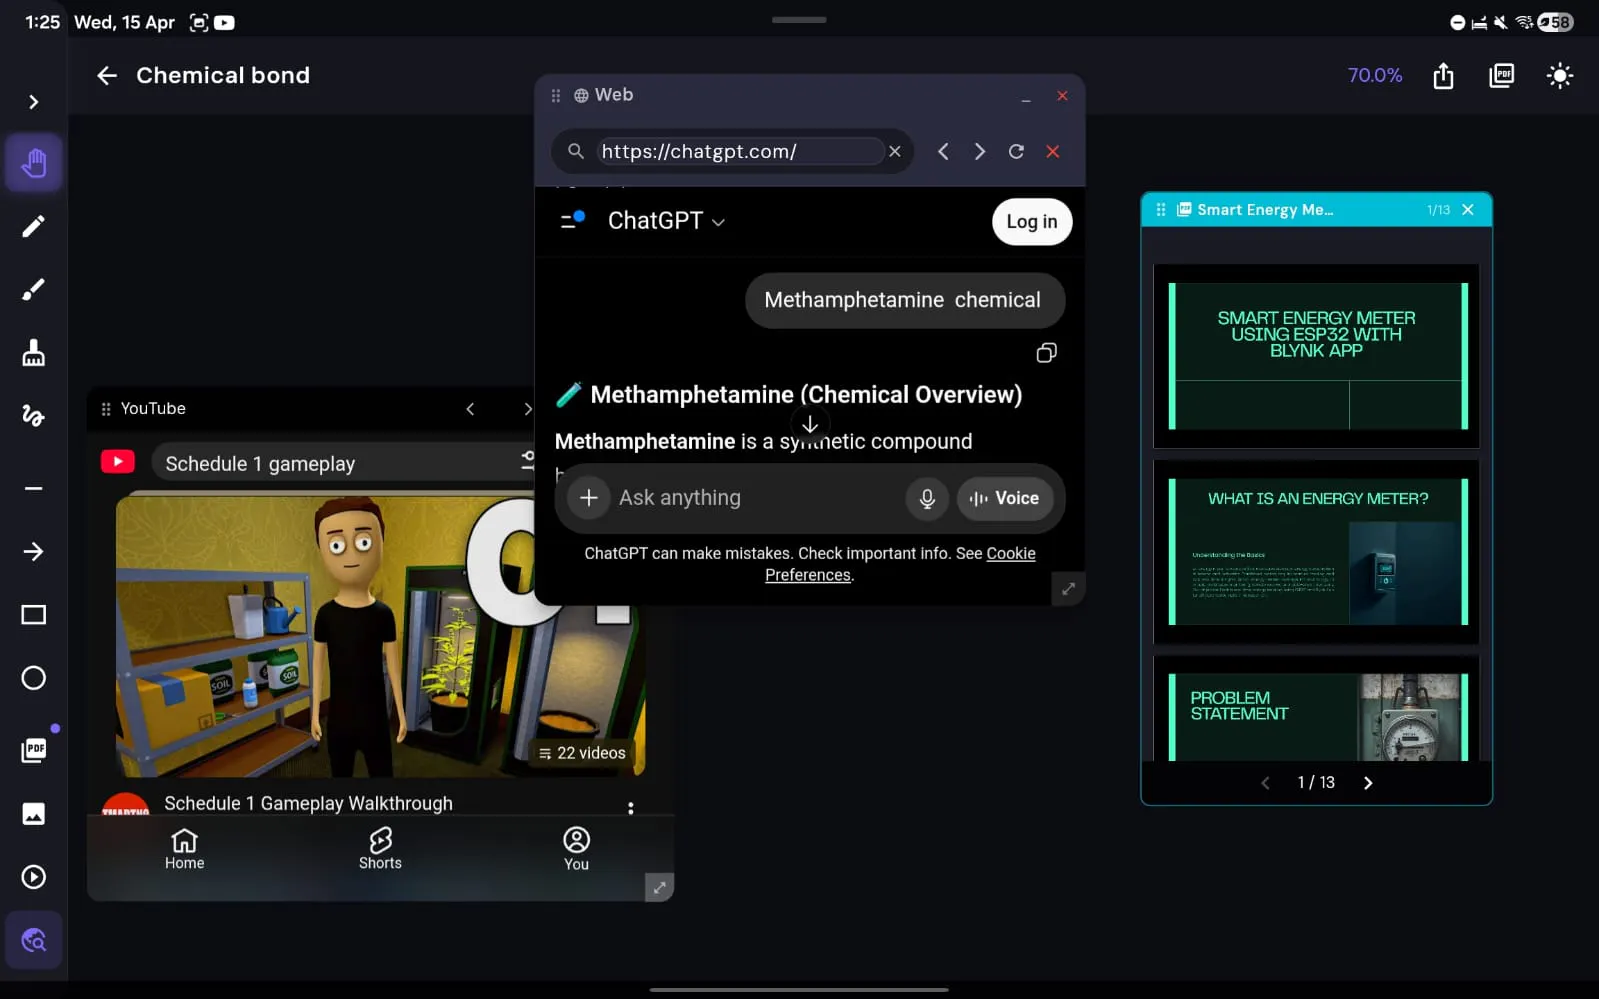
Task: Jump to bottom of ChatGPT conversation
Action: (x=810, y=425)
